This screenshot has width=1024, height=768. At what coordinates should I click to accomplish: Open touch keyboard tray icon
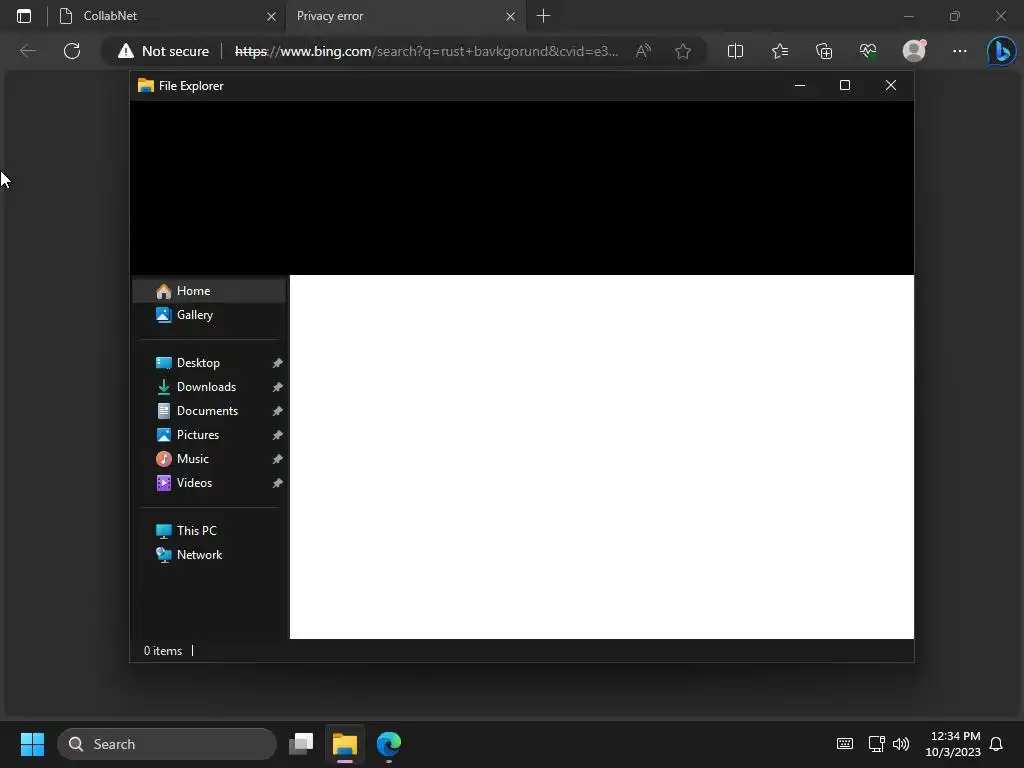tap(844, 744)
